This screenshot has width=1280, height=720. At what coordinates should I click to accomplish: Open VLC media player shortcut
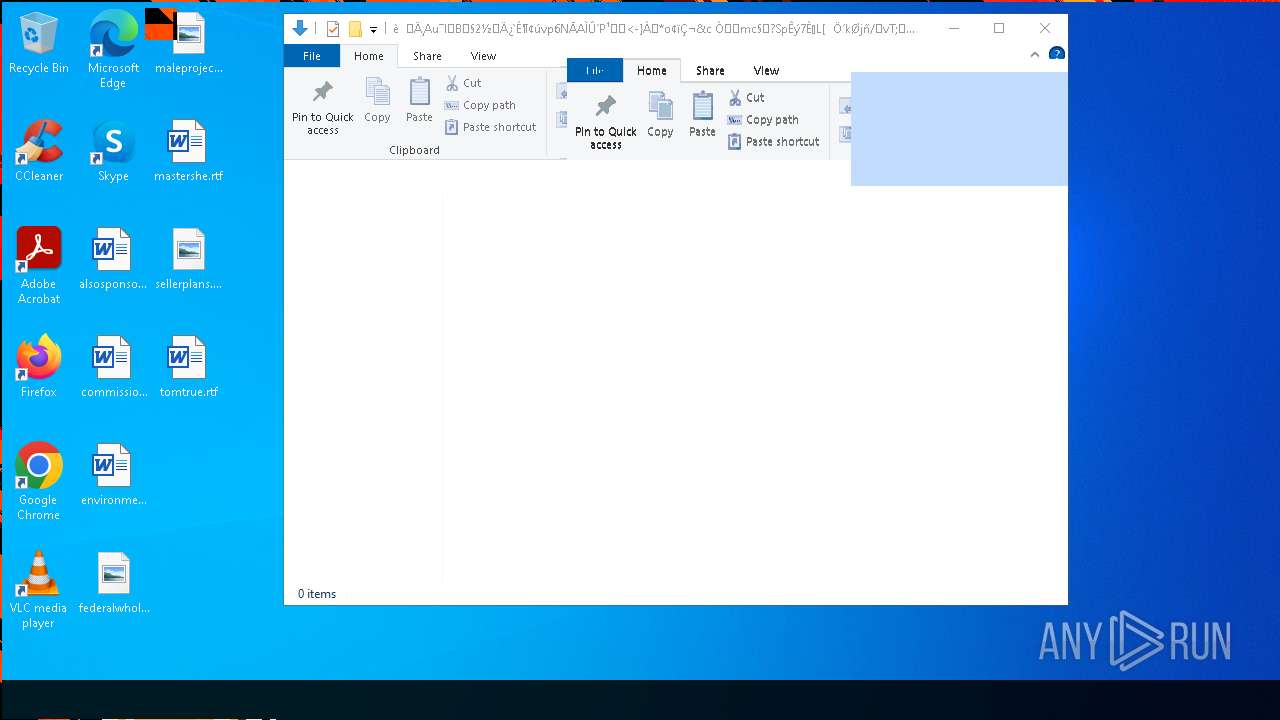tap(39, 590)
